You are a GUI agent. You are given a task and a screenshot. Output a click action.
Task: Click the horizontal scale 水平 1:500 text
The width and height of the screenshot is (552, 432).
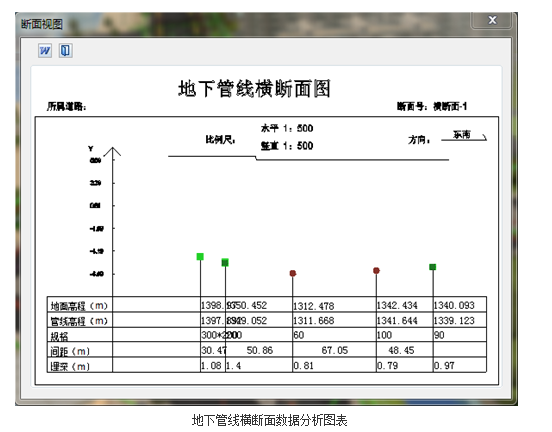(x=287, y=128)
